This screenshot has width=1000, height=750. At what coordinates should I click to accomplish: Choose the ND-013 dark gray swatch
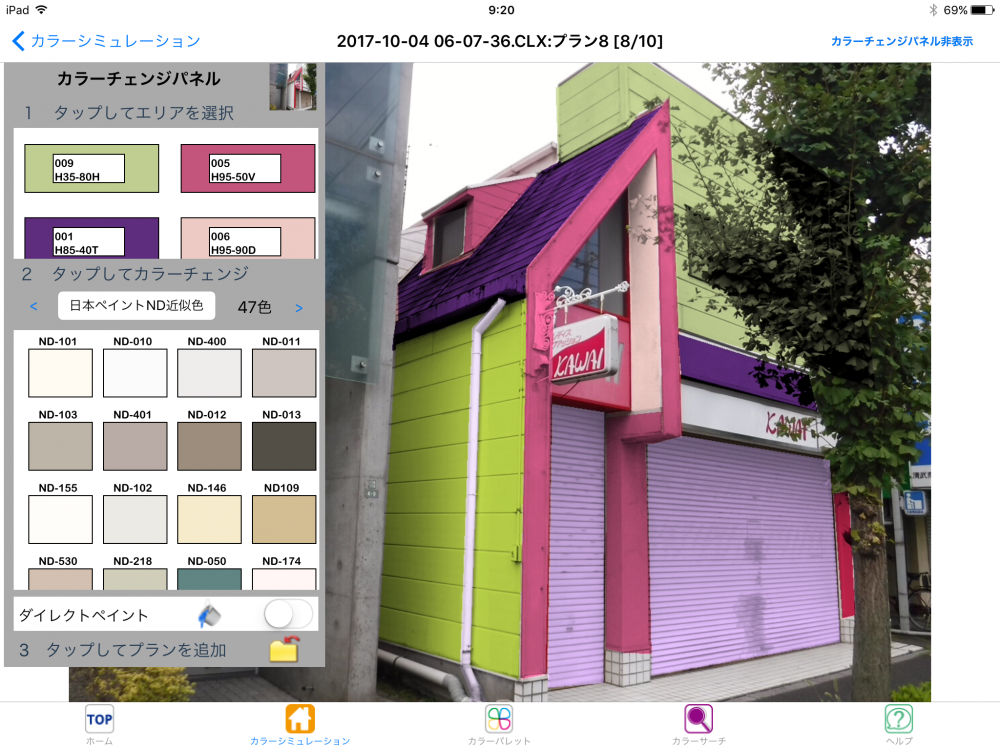[x=284, y=446]
